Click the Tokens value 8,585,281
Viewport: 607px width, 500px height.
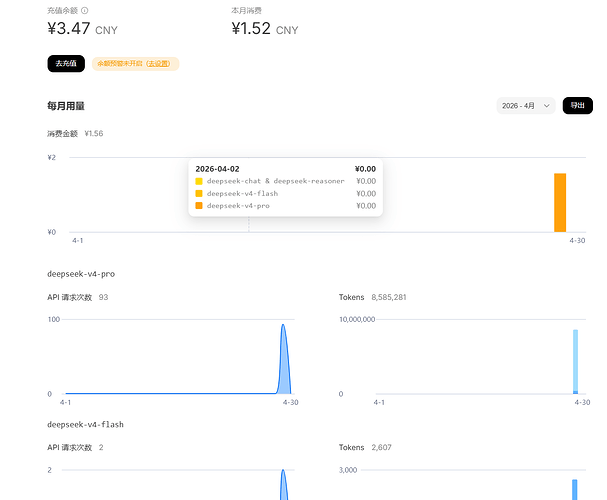tap(389, 297)
